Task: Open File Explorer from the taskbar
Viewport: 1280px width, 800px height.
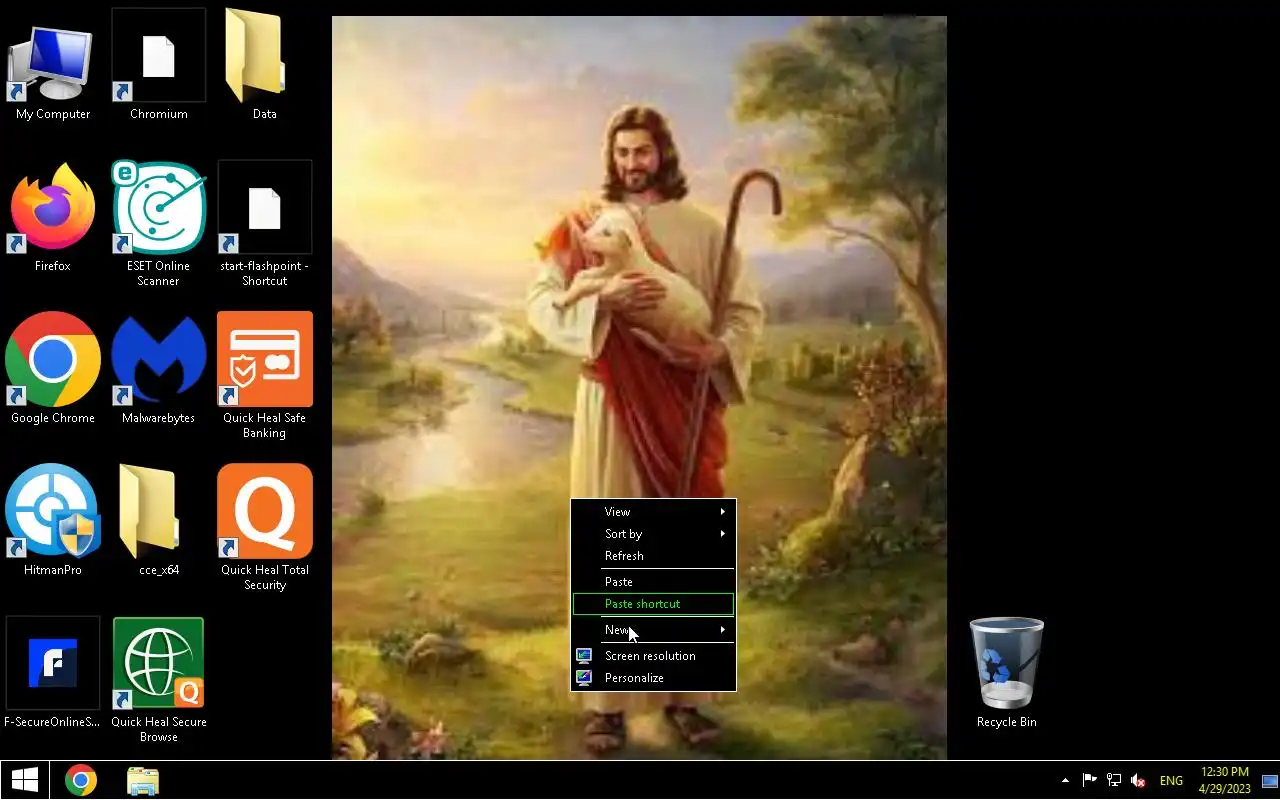Action: pos(143,780)
